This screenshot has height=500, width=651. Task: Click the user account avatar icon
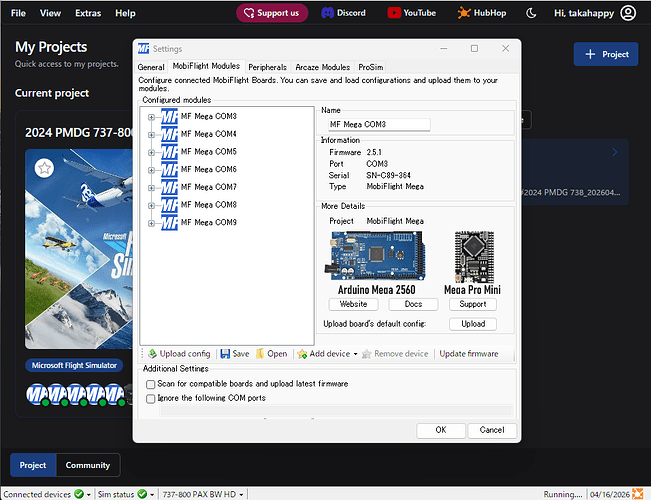628,13
